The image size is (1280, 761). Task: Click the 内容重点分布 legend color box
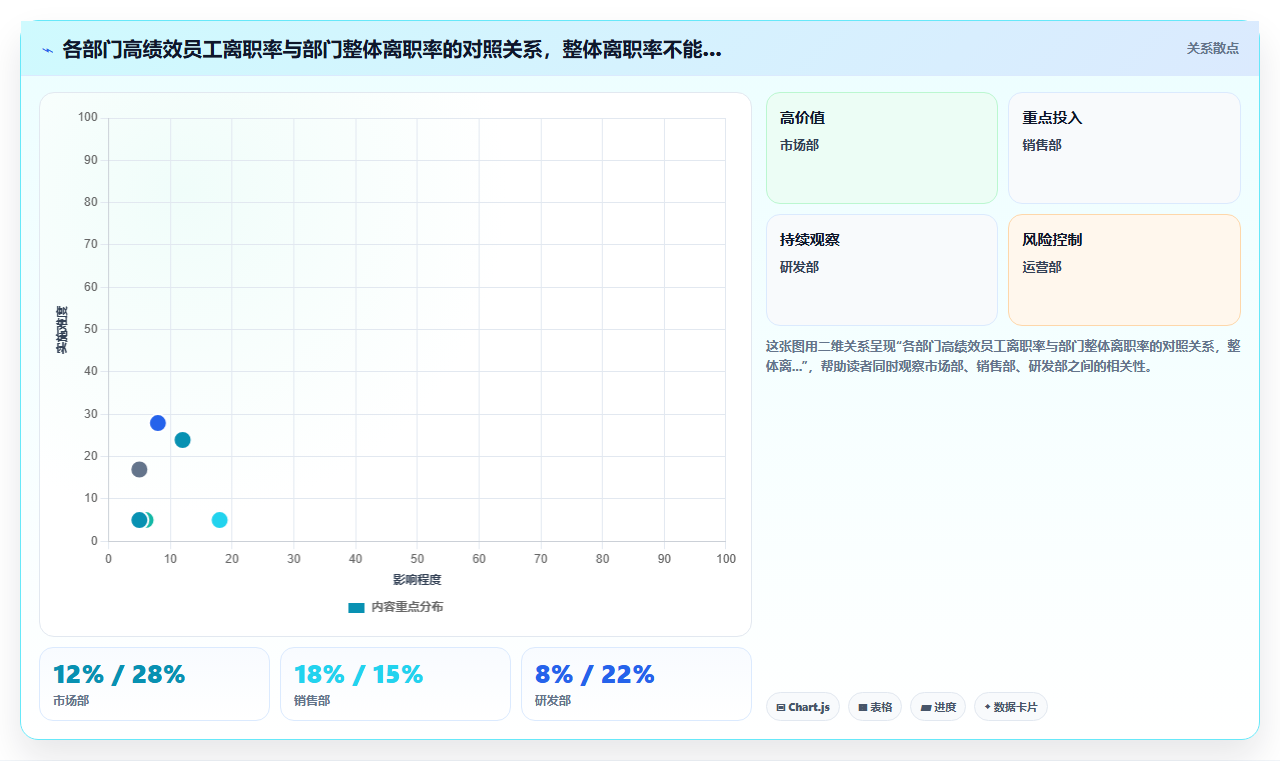(356, 608)
